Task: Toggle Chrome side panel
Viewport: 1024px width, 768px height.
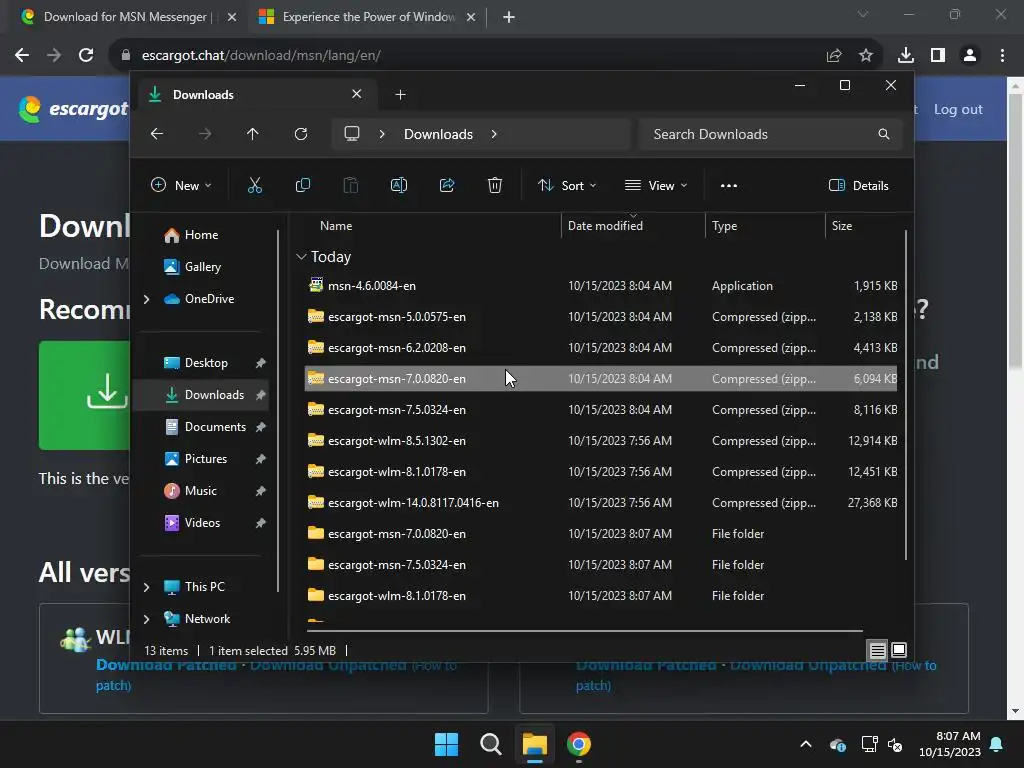Action: (x=938, y=56)
